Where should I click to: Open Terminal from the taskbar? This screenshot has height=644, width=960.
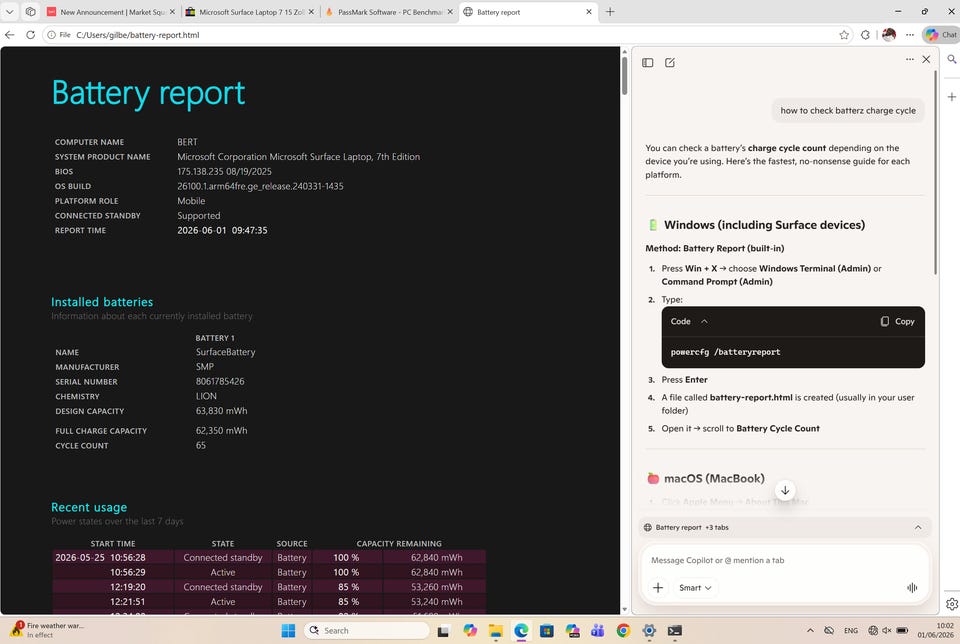point(675,631)
